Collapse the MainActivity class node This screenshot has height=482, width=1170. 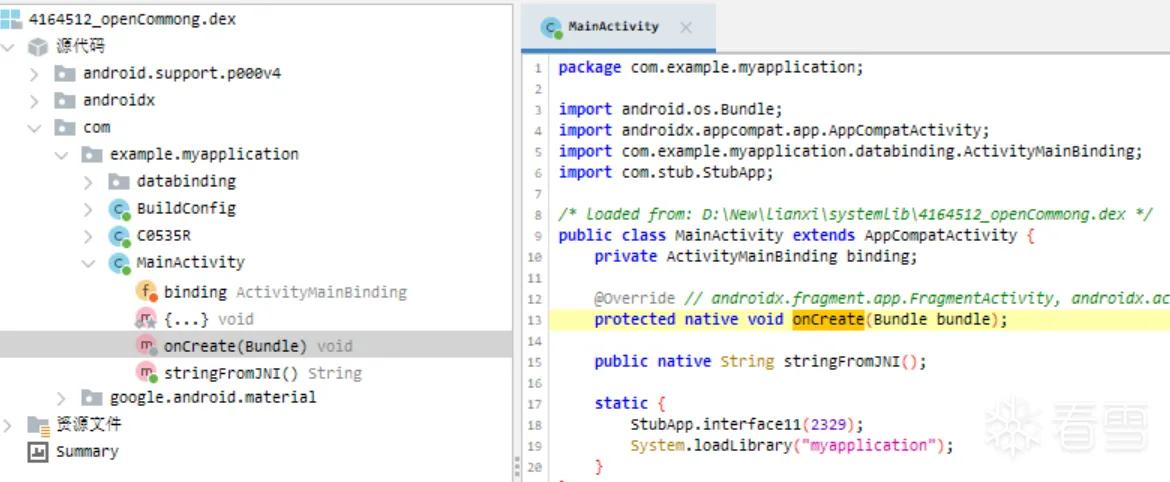point(89,263)
